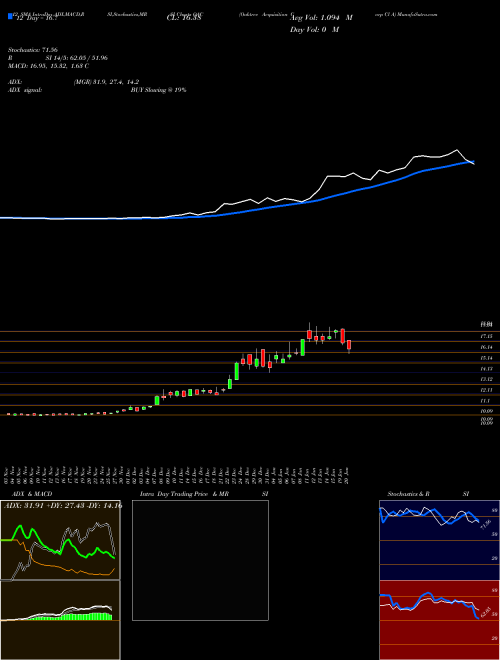Open the green MACD histogram panel
The image size is (500, 660).
click(60, 620)
